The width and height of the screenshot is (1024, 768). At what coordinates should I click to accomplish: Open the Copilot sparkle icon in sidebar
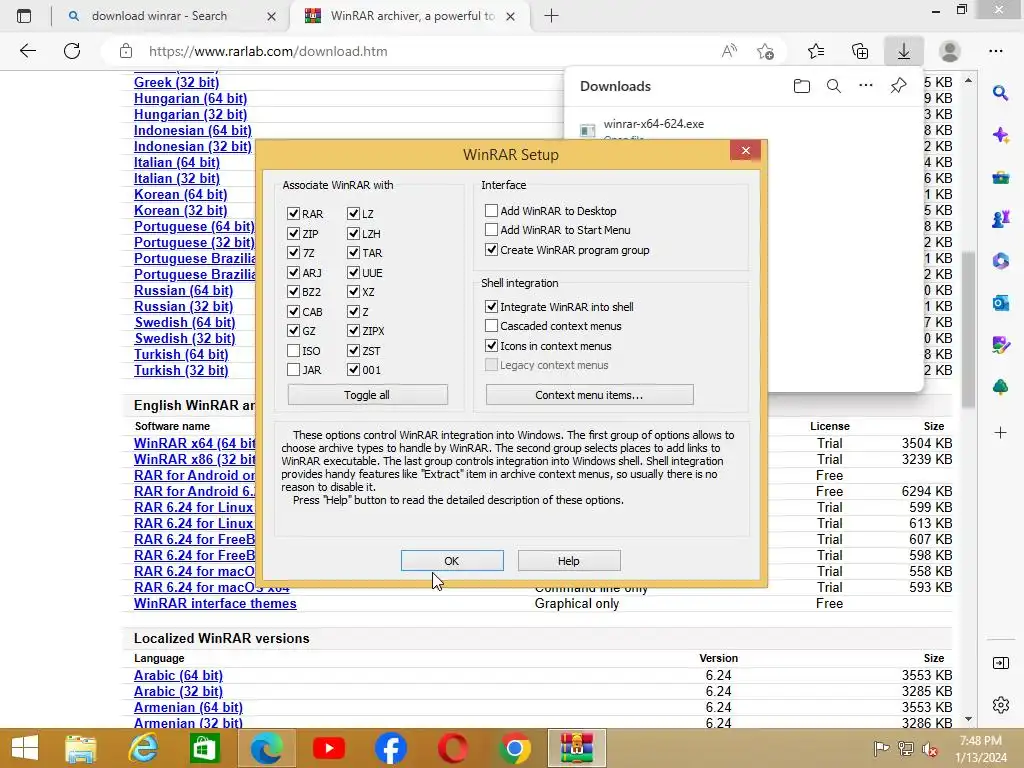point(1000,135)
